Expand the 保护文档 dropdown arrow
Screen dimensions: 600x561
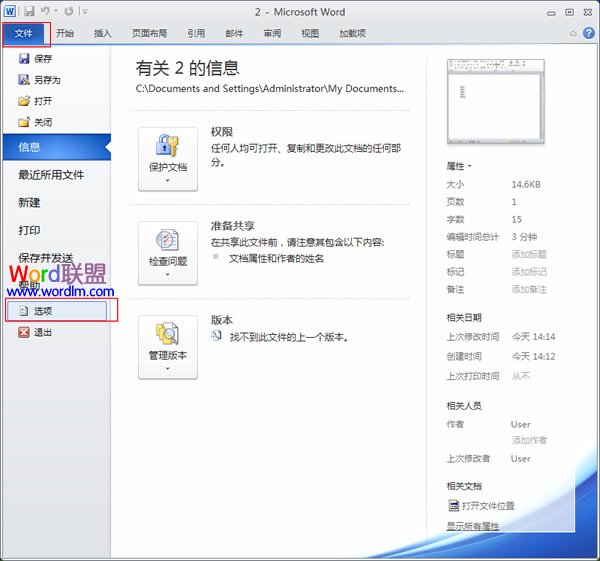tap(168, 180)
